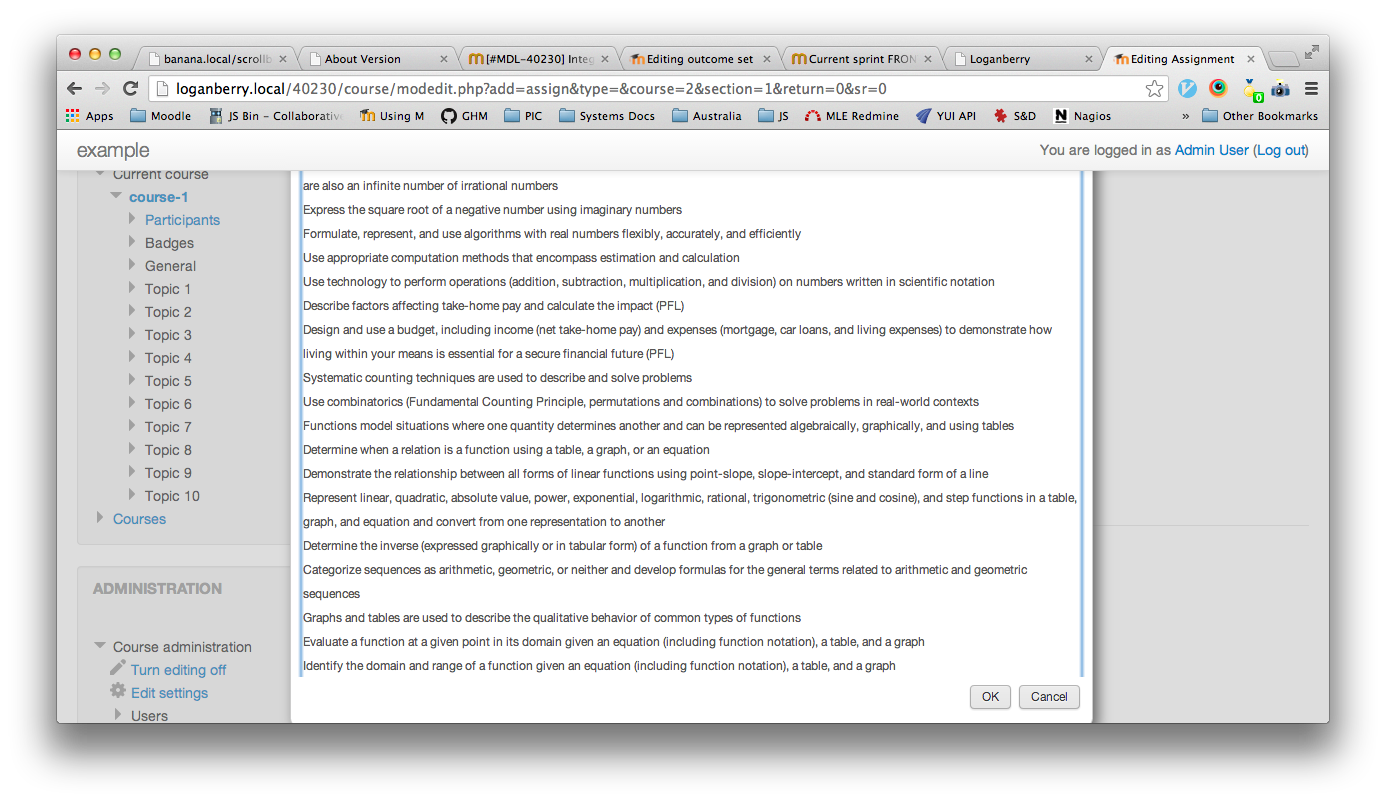Screen dimensions: 1386x802
Task: Collapse the course-1 tree arrow
Action: tap(117, 196)
